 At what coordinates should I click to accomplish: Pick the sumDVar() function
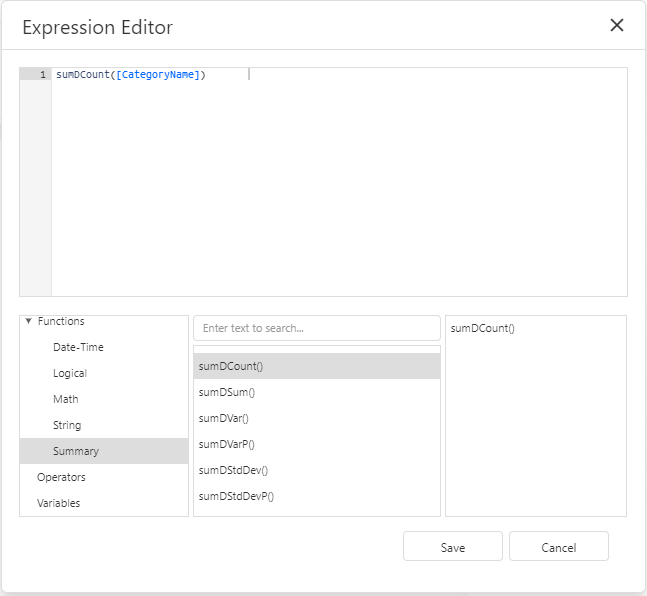click(224, 418)
